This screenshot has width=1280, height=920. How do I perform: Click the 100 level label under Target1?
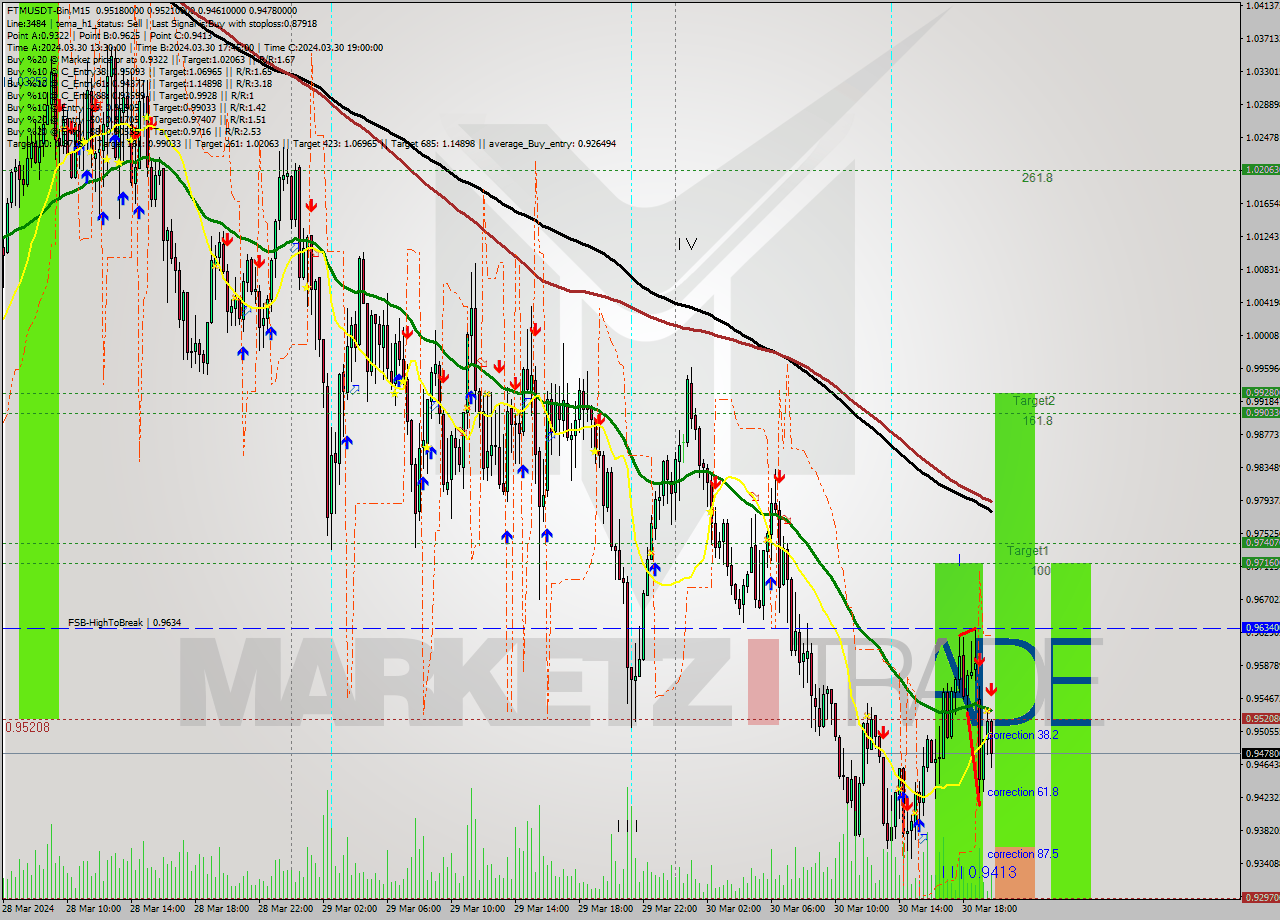click(x=1041, y=570)
